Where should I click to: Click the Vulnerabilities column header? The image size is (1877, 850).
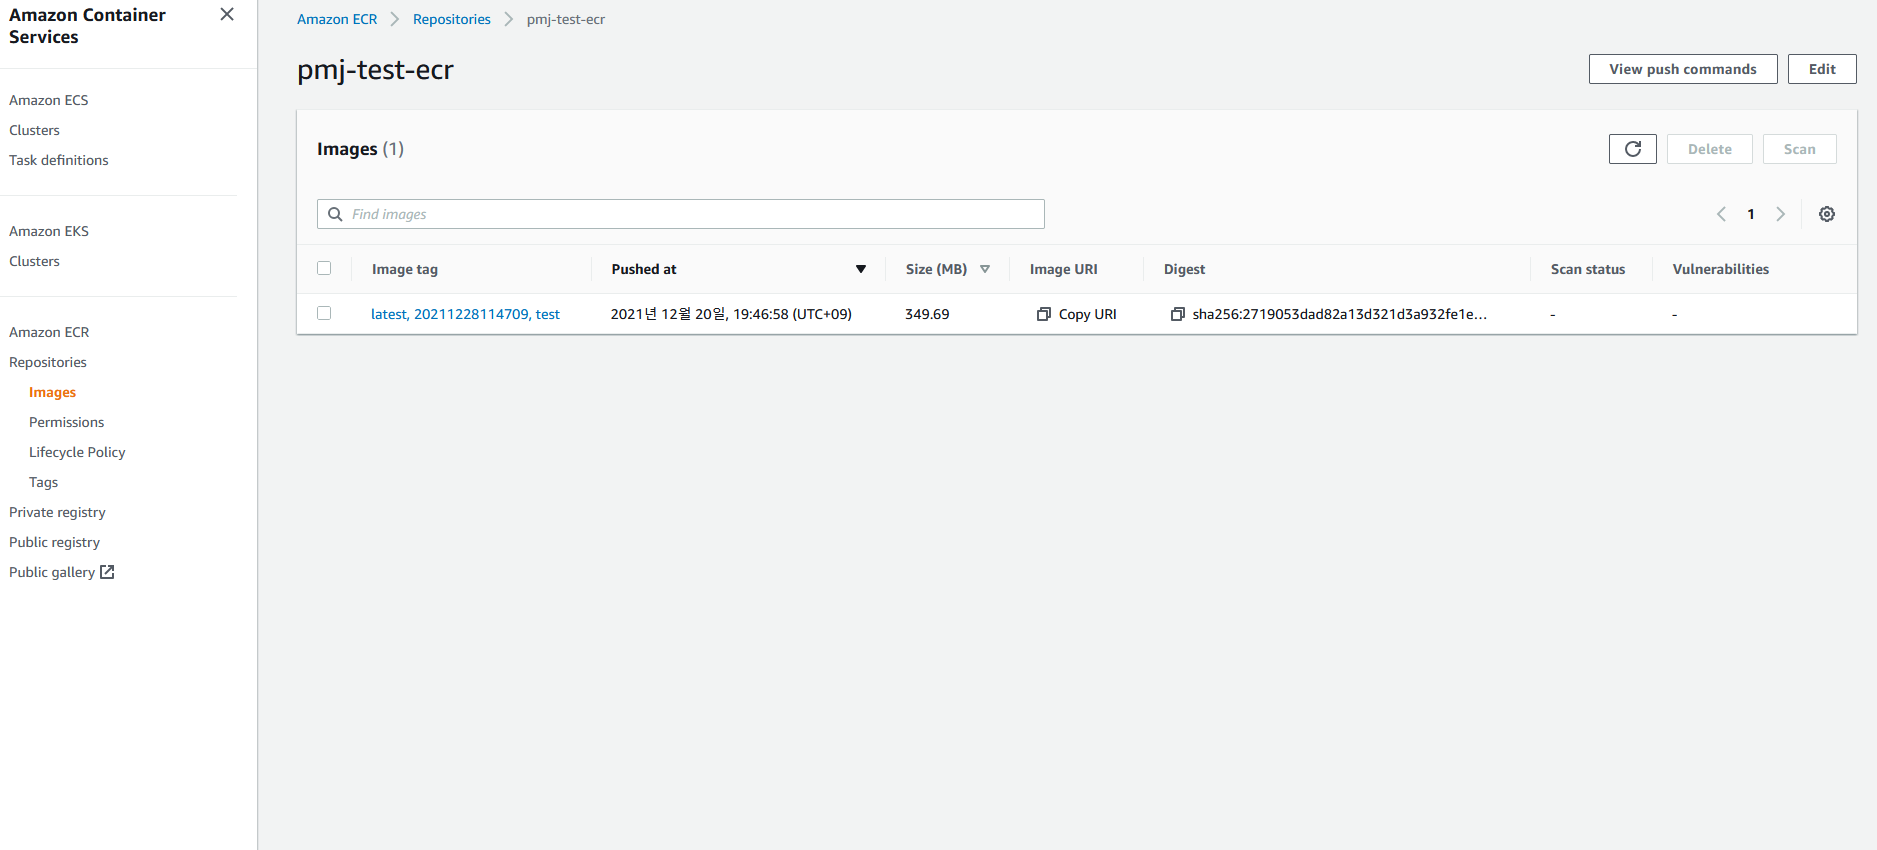(x=1721, y=269)
